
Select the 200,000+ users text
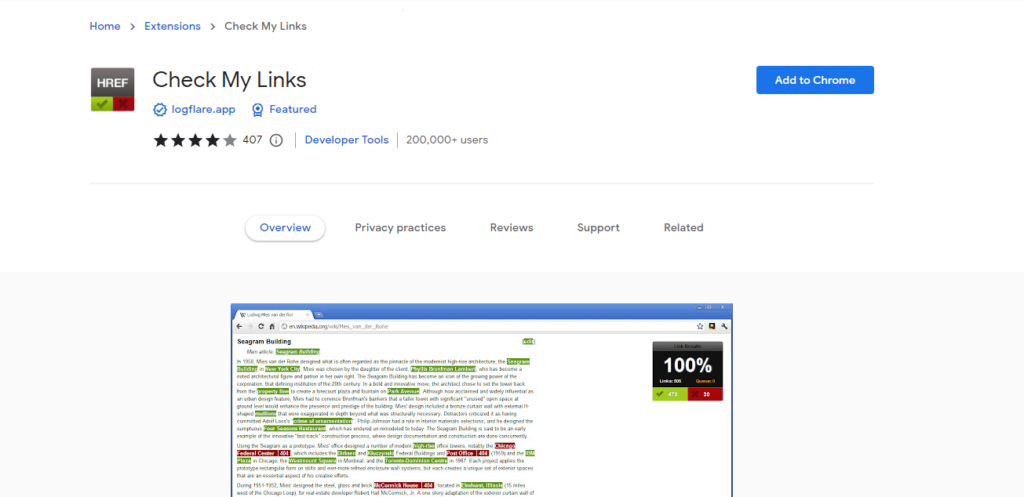coord(447,140)
